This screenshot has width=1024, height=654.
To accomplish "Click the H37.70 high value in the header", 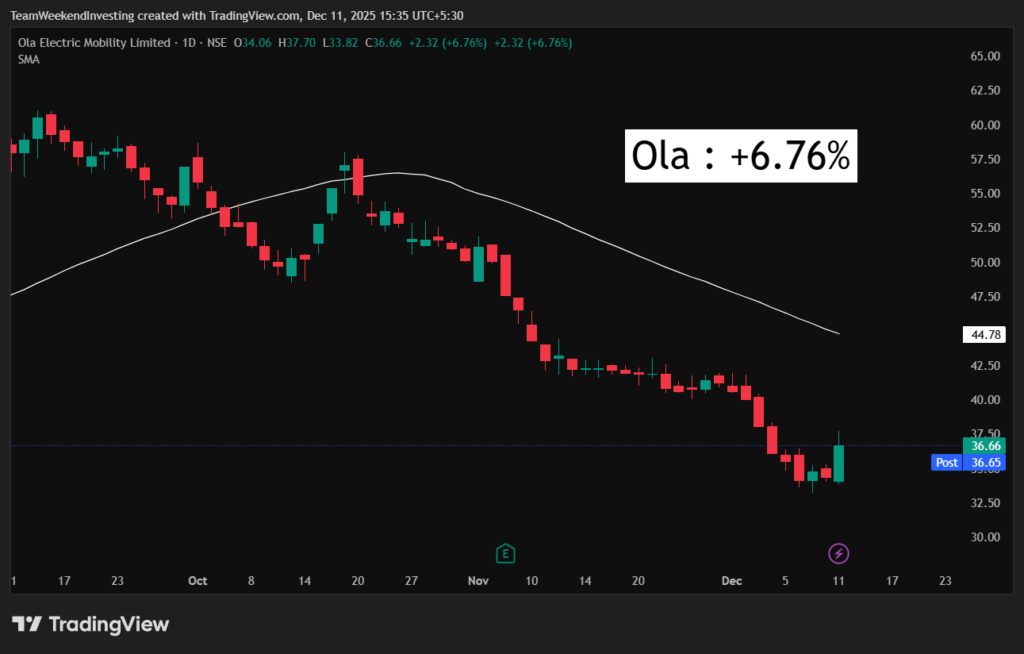I will [x=299, y=43].
